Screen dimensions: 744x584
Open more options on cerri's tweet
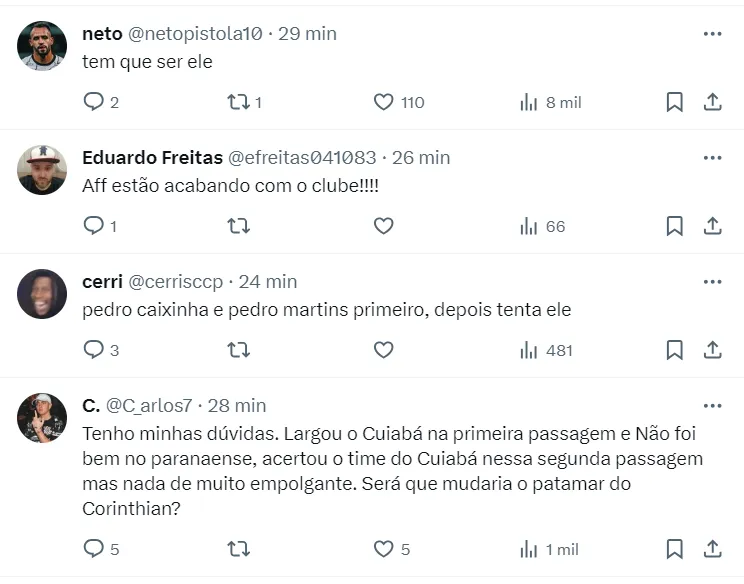coord(712,281)
